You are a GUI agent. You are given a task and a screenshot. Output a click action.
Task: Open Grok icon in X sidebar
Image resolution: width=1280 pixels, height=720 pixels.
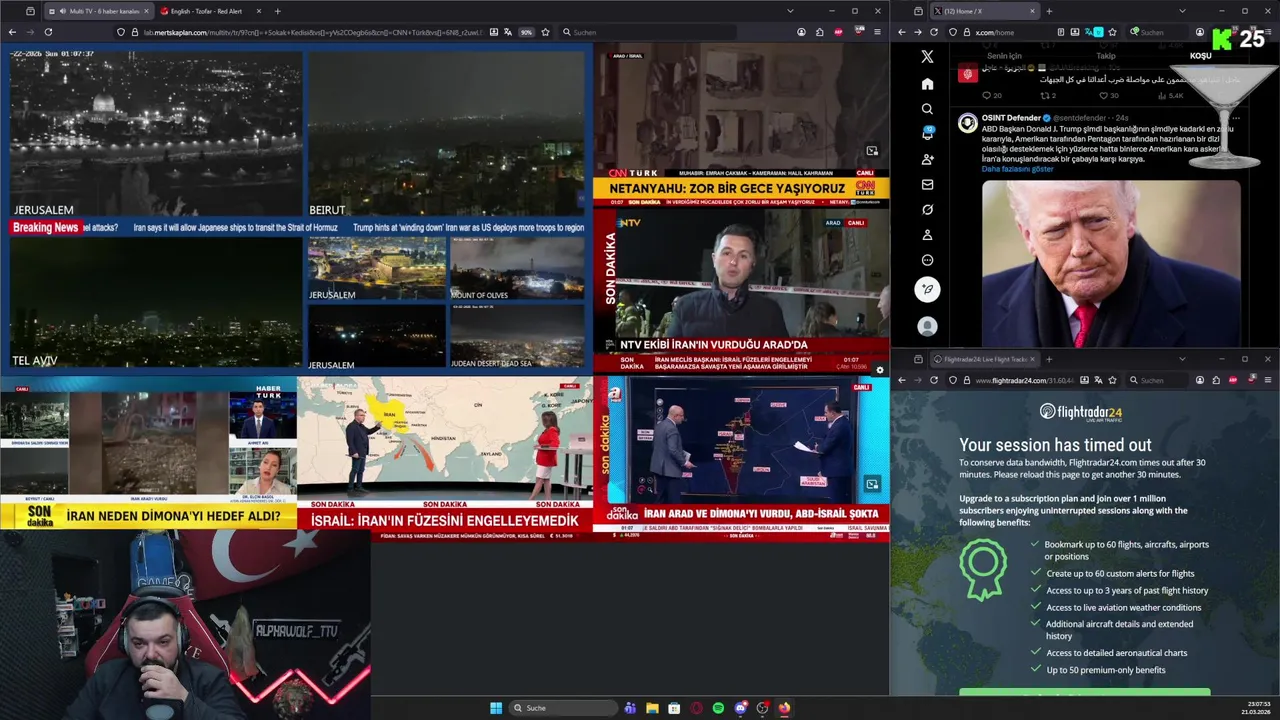[x=927, y=209]
